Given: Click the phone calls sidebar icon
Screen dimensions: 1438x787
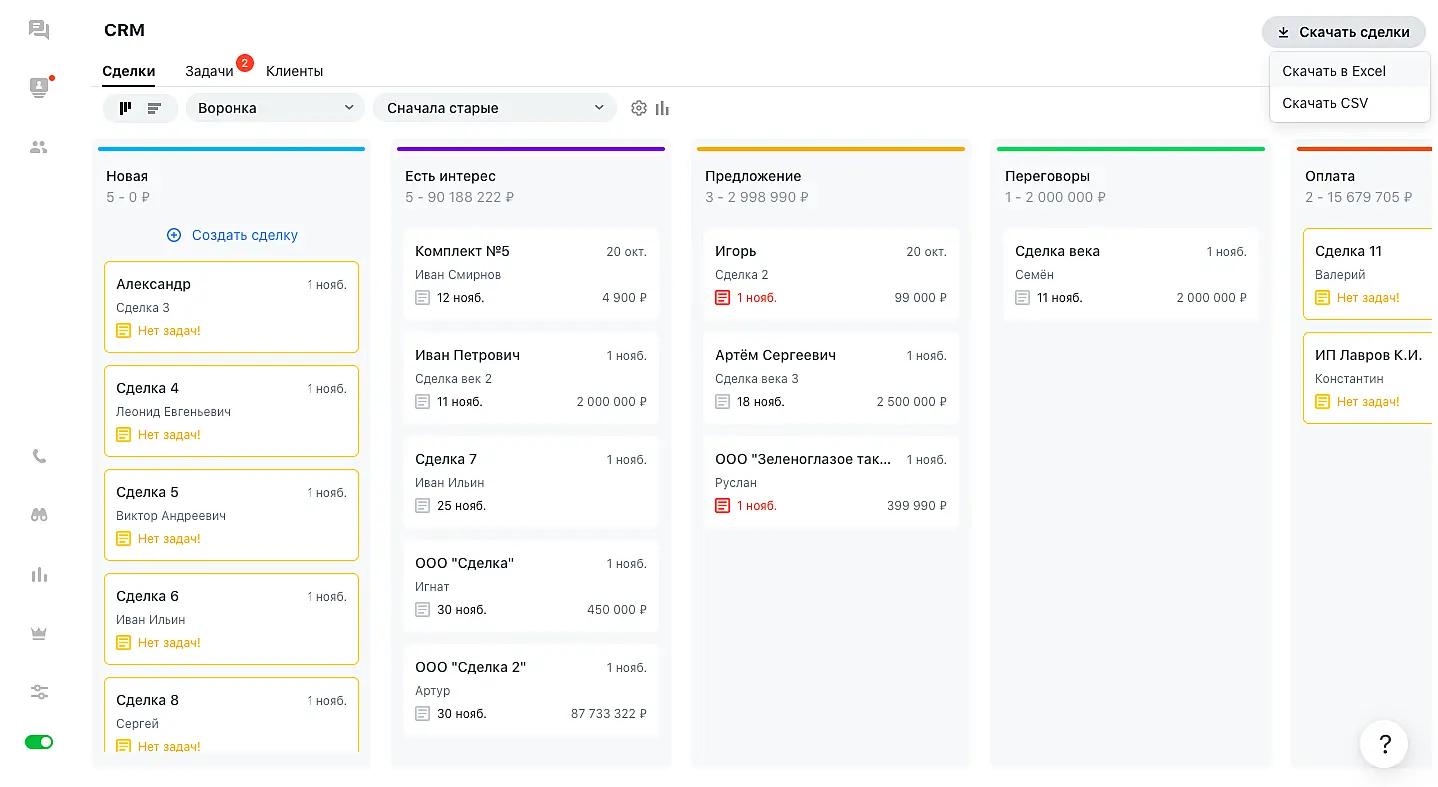Looking at the screenshot, I should (x=39, y=456).
